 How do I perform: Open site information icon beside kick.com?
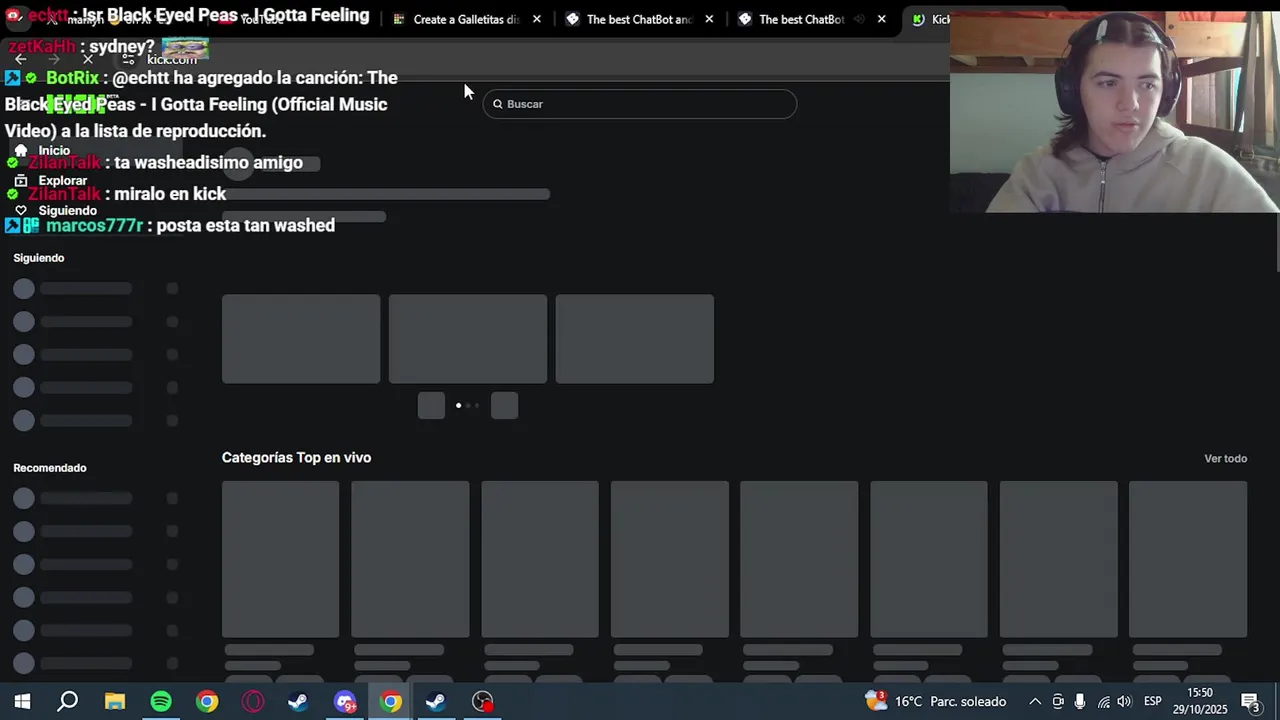click(128, 59)
